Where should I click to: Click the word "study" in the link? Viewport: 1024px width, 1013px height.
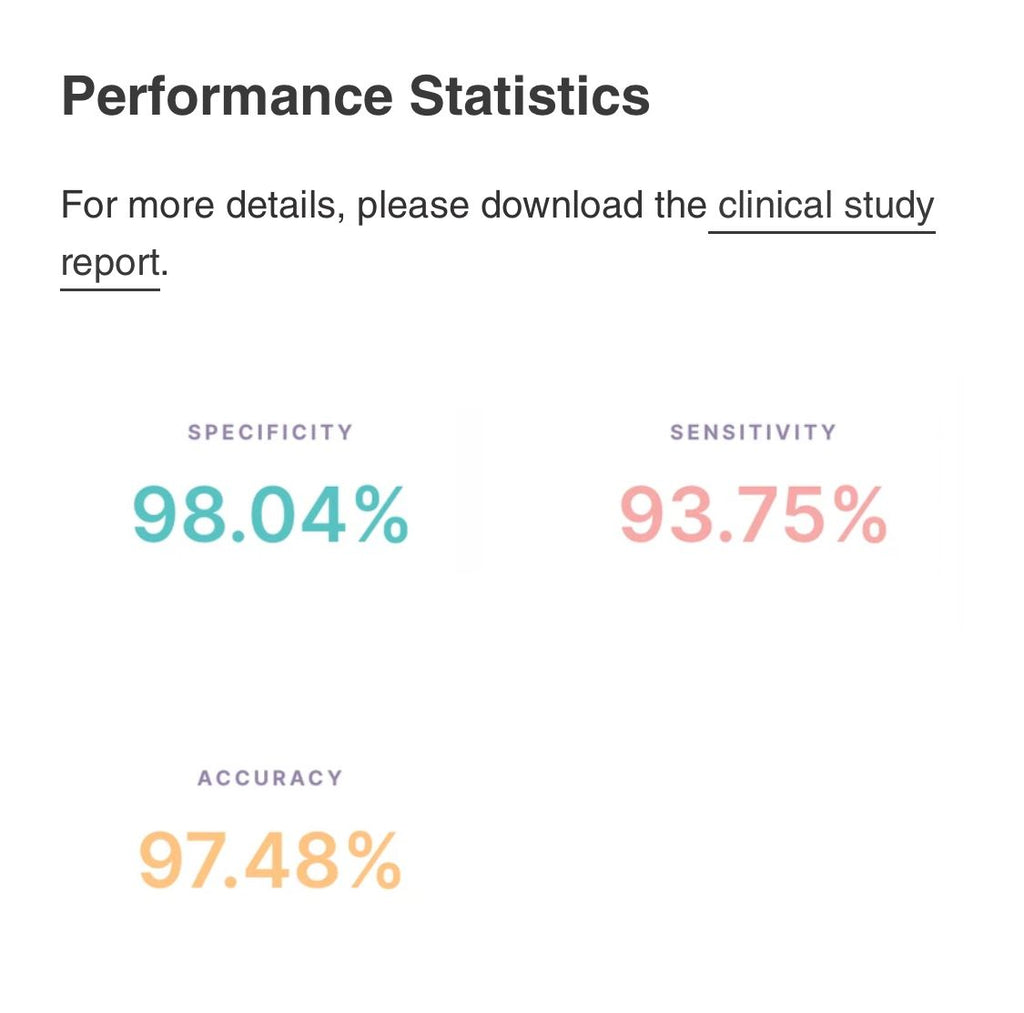(x=889, y=206)
